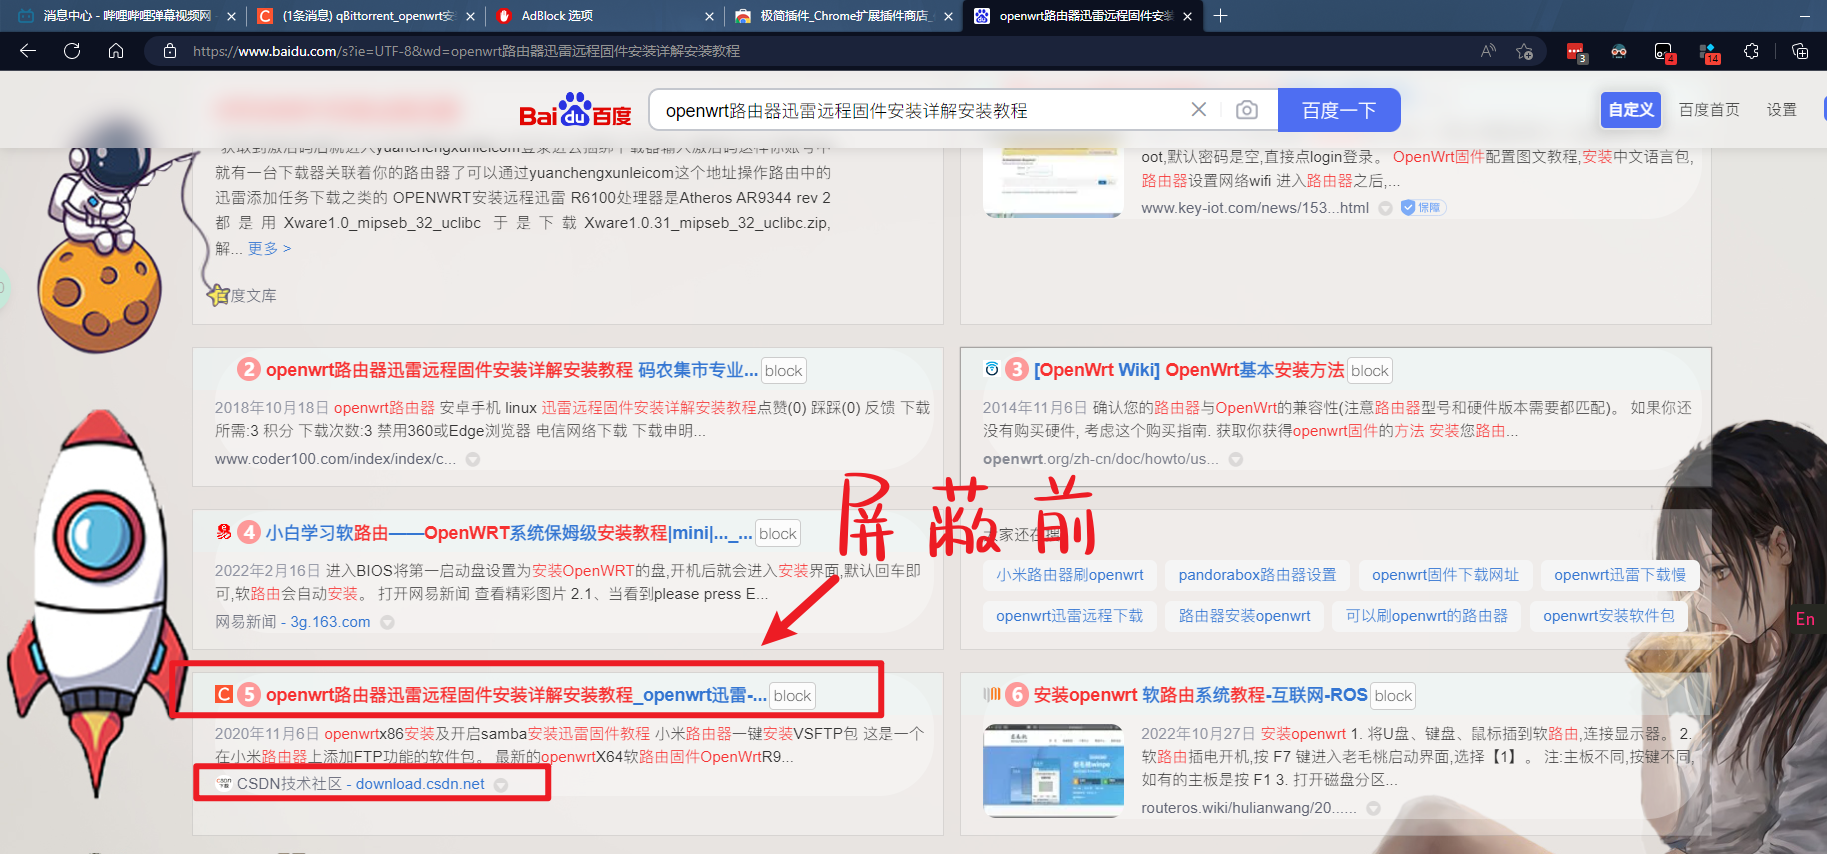Screen dimensions: 1827x854
Task: Search related: openwrt固件下载网址
Action: click(x=1445, y=575)
